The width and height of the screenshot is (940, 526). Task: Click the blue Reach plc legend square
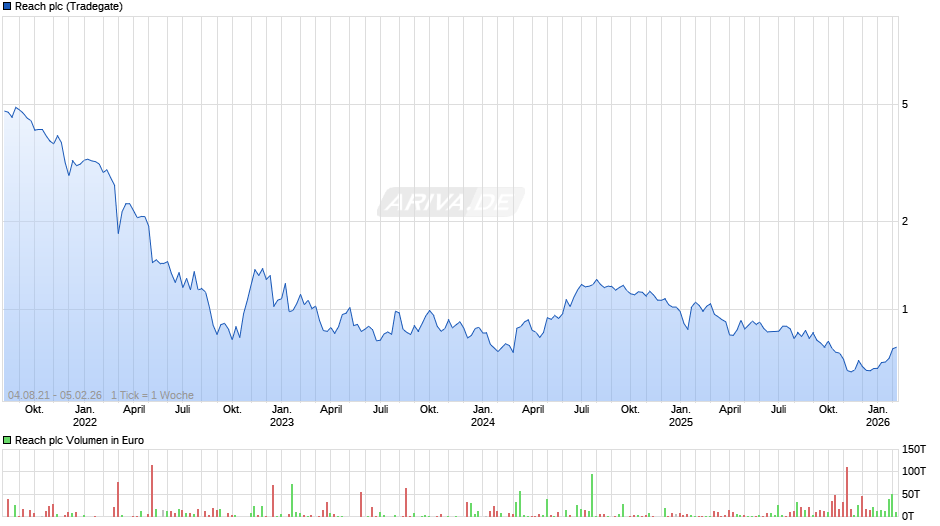coord(7,7)
